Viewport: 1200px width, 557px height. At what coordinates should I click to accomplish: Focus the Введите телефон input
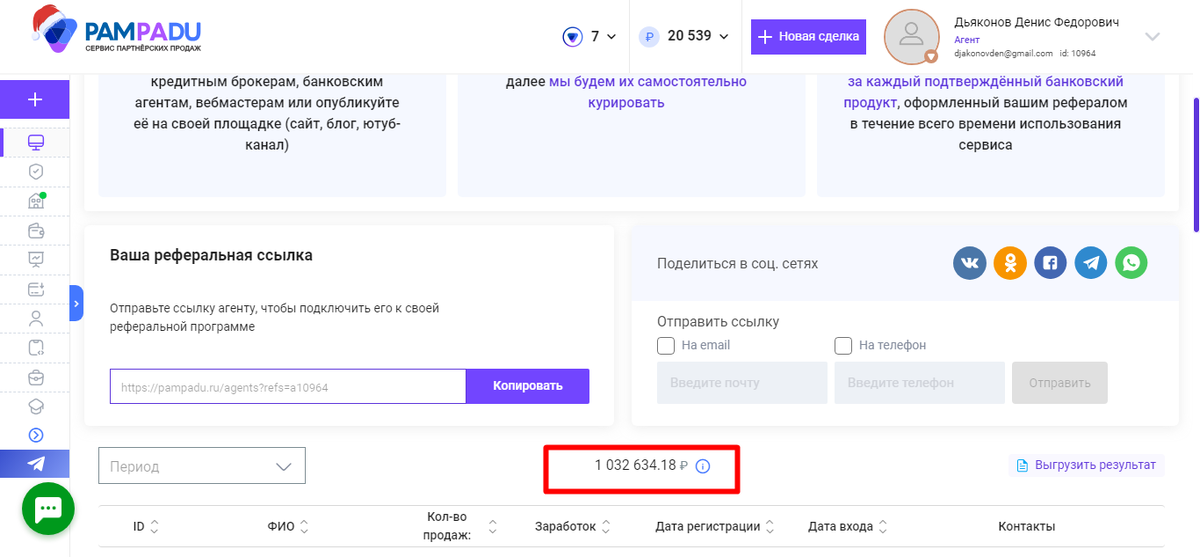(x=919, y=383)
